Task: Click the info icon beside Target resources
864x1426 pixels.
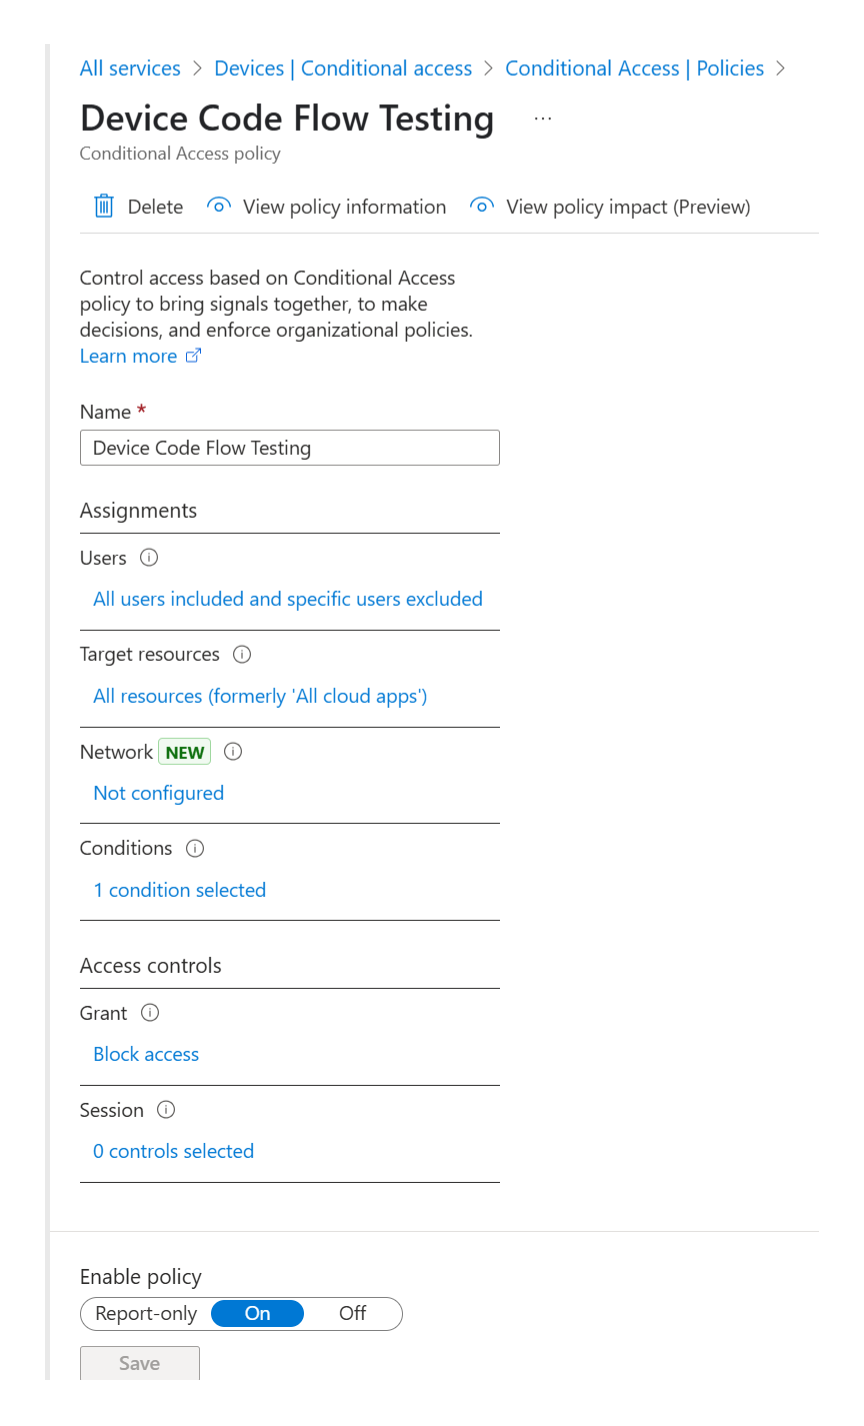Action: click(242, 654)
